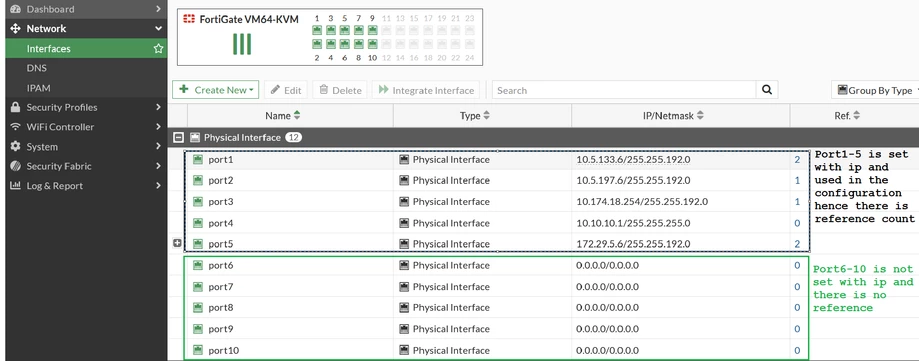Select Interfaces in the sidebar
The image size is (919, 361).
pyautogui.click(x=86, y=49)
